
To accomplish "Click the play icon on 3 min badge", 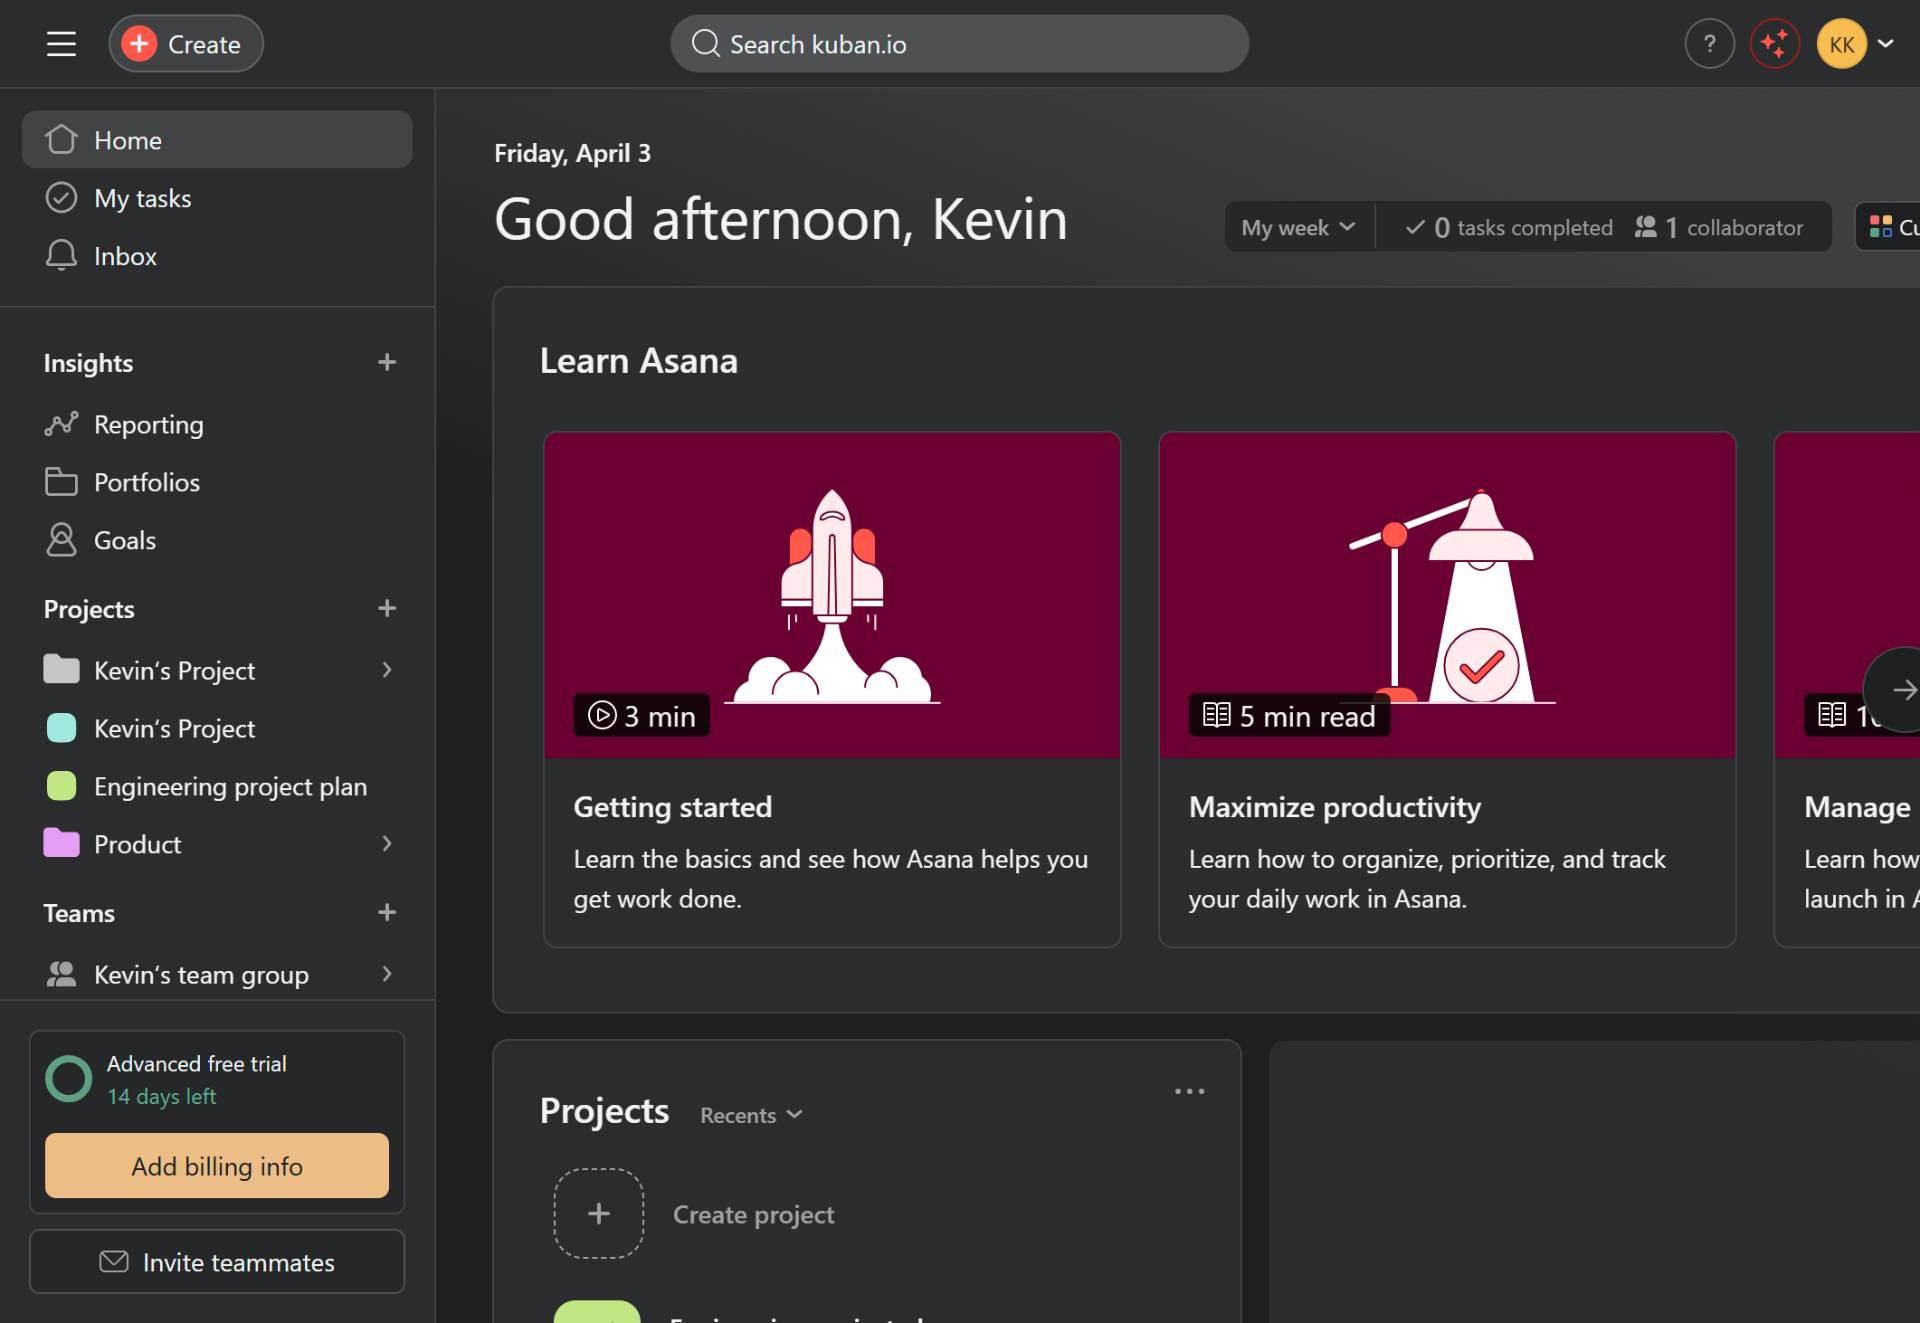I will (602, 715).
